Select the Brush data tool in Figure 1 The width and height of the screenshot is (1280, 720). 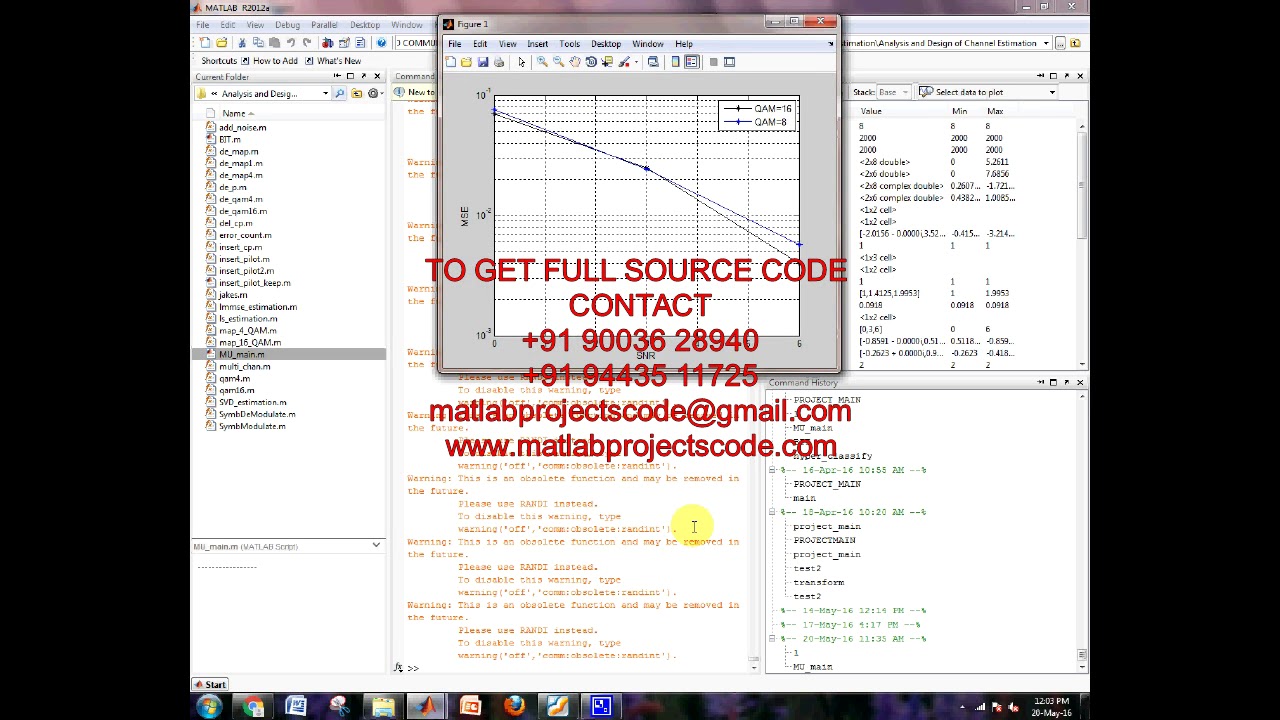(x=624, y=62)
